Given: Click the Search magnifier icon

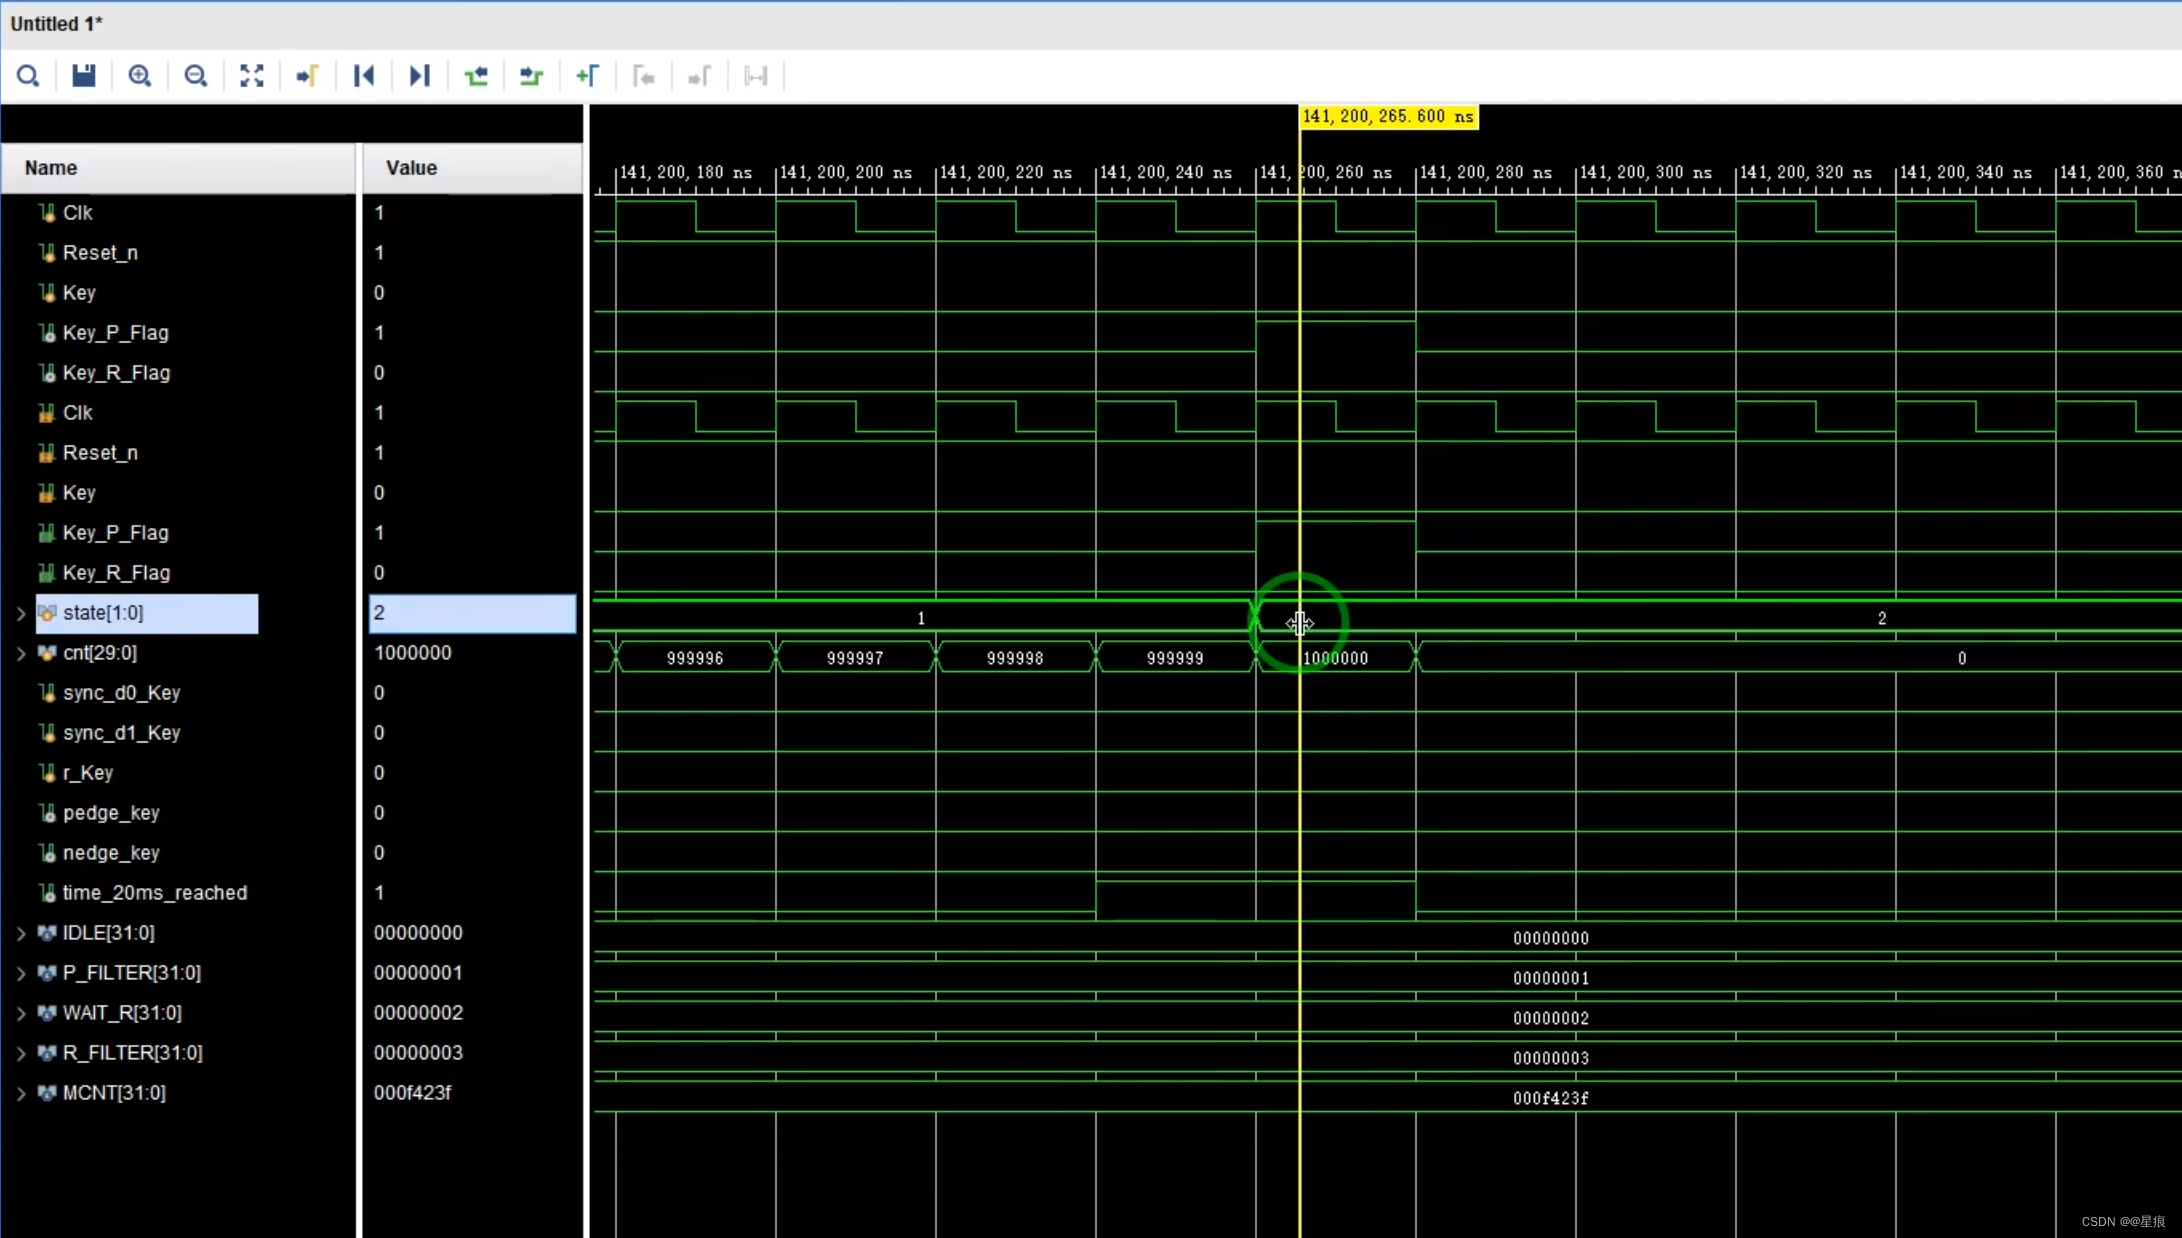Looking at the screenshot, I should (x=28, y=76).
